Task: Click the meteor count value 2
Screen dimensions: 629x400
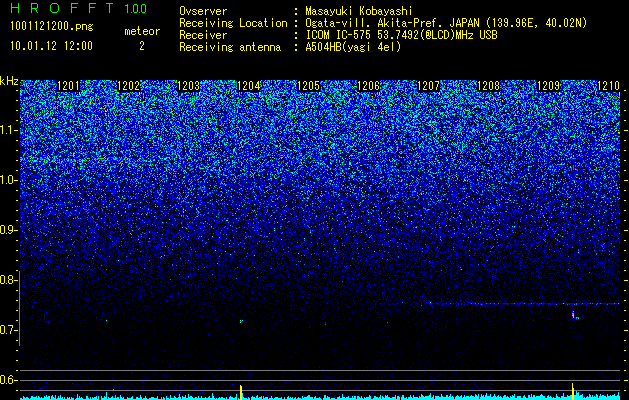Action: (142, 46)
